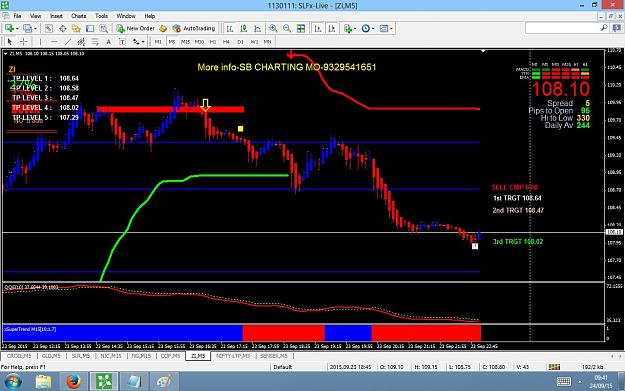Viewport: 625px width, 391px height.
Task: Toggle Chart Shift button
Action: coord(332,28)
